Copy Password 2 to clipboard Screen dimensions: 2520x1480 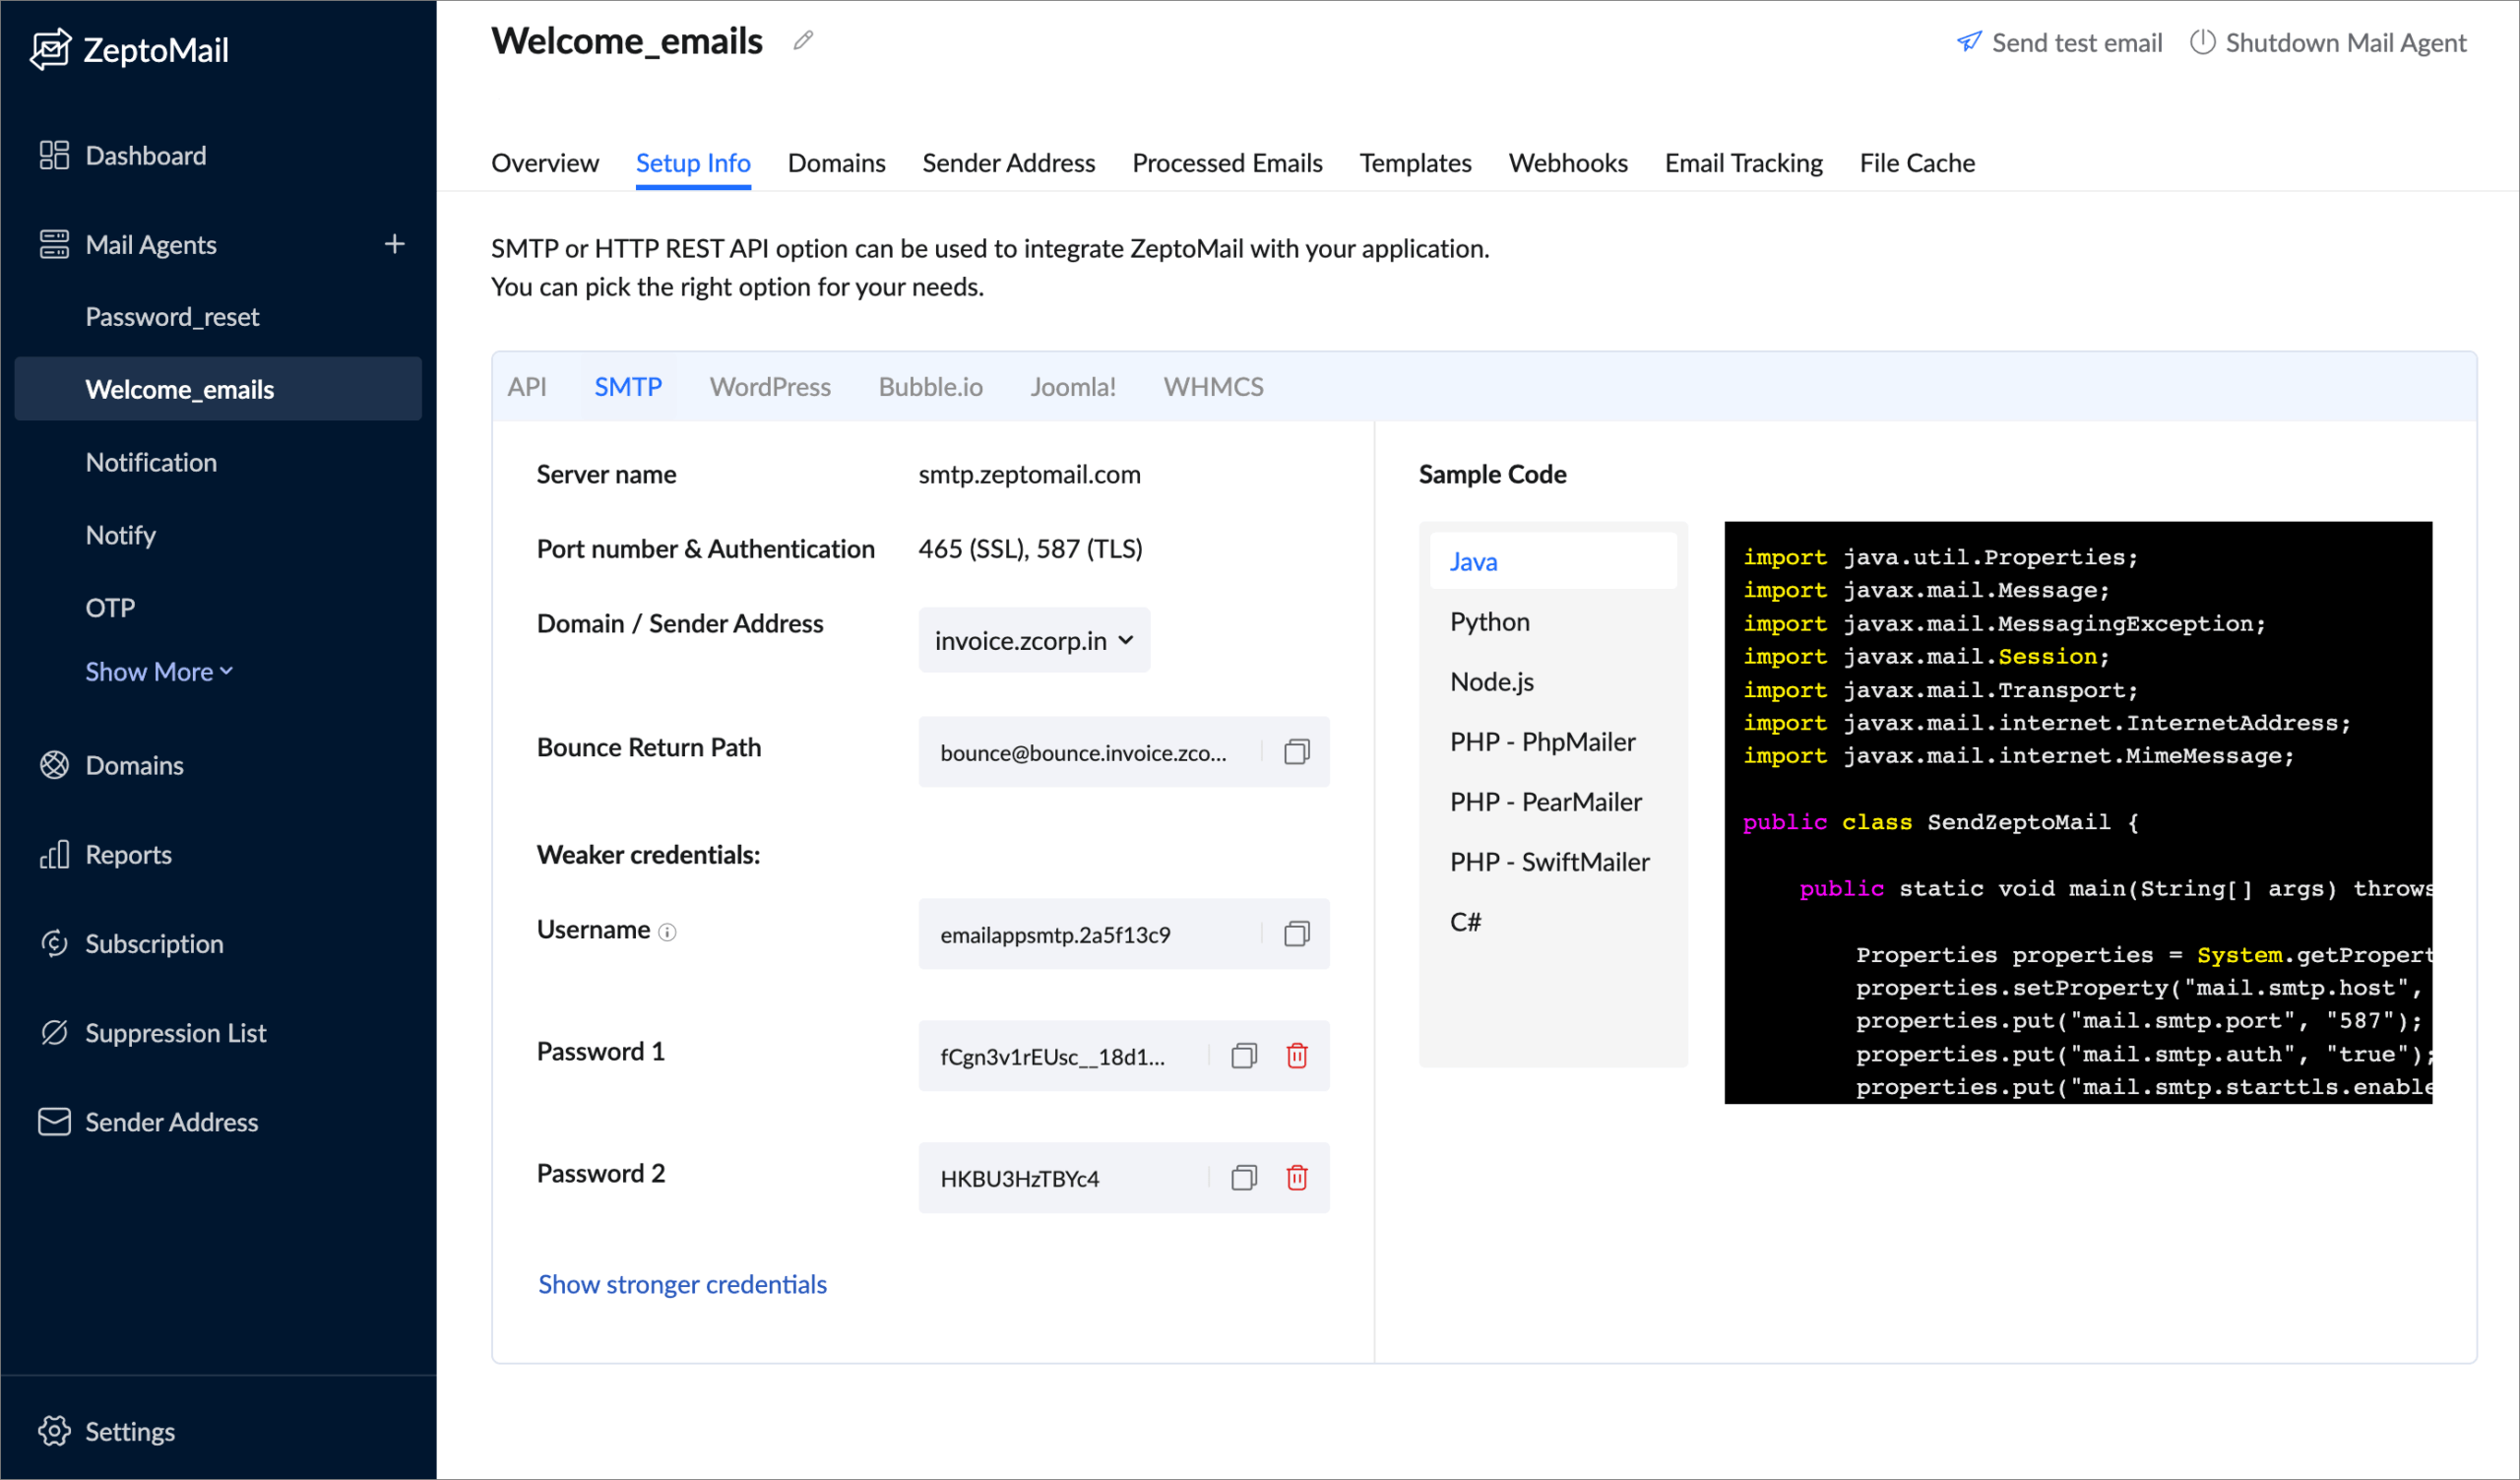1243,1178
